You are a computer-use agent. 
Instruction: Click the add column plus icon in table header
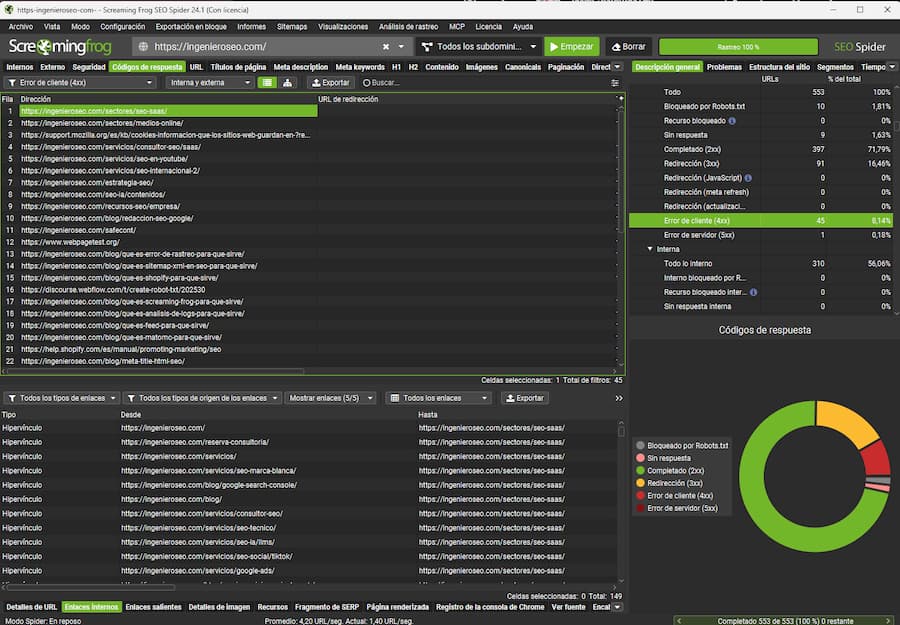click(620, 99)
